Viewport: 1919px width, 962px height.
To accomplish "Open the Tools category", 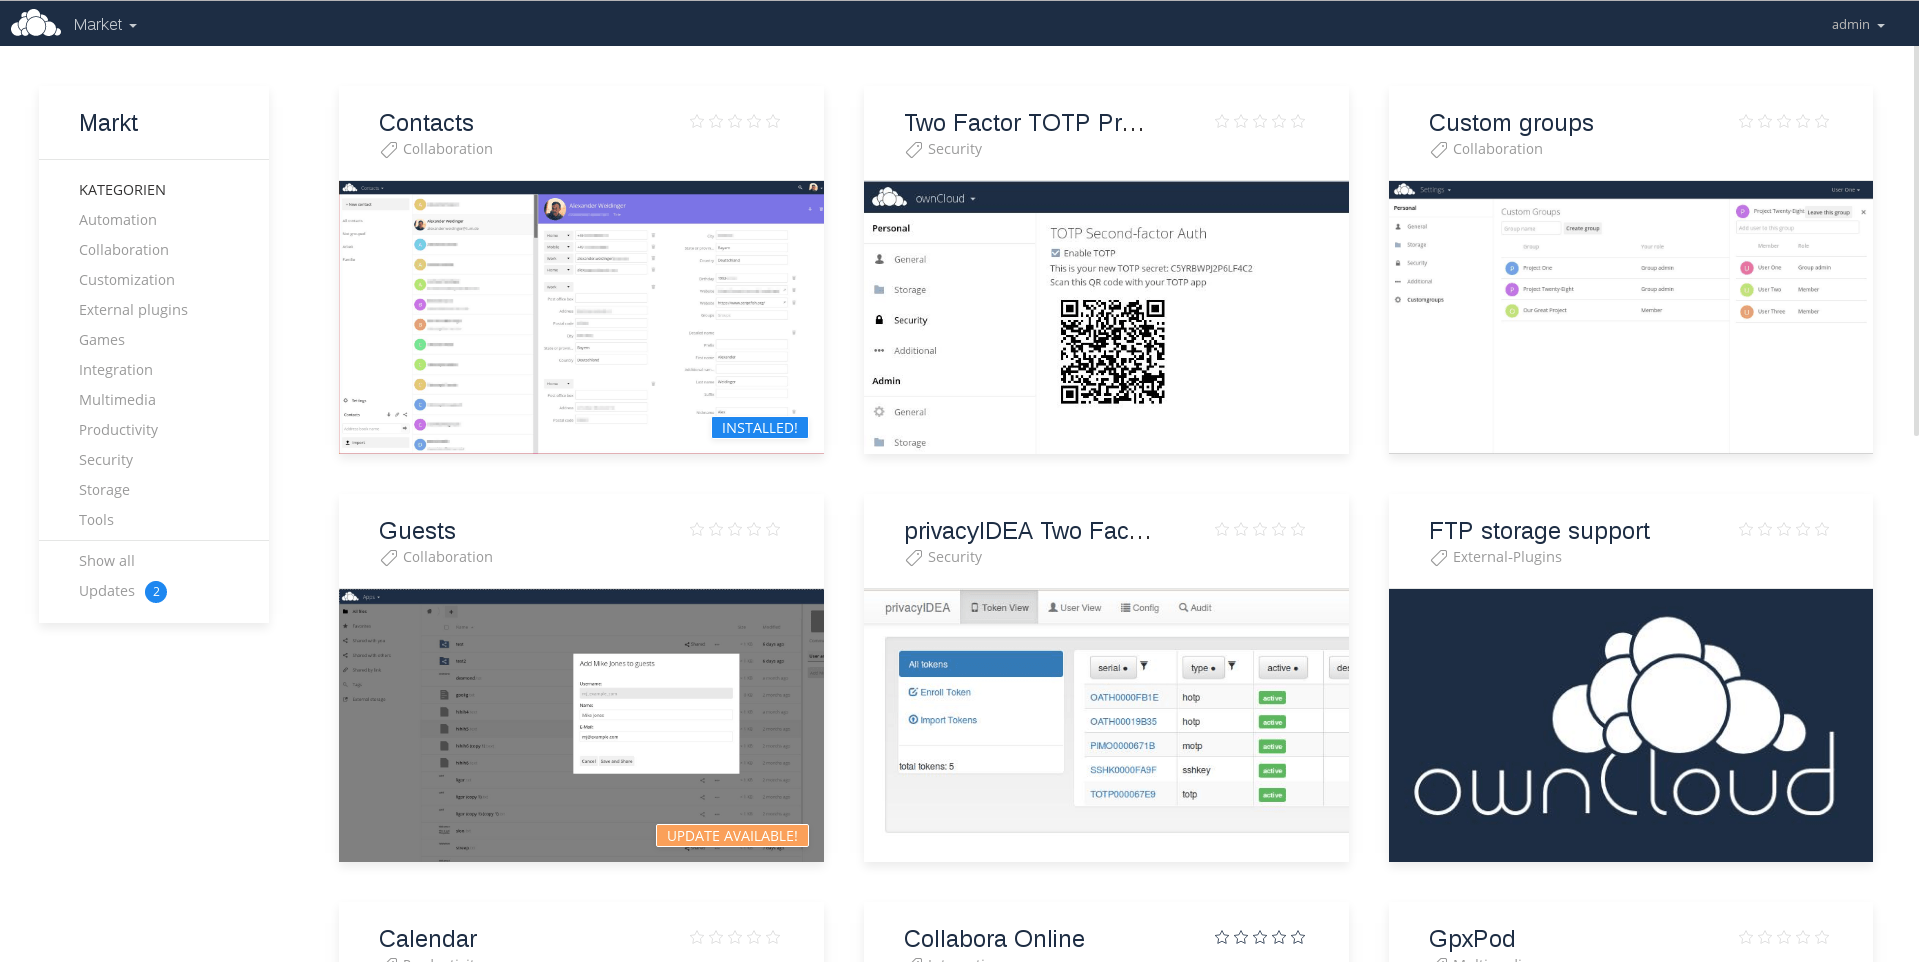I will [96, 520].
